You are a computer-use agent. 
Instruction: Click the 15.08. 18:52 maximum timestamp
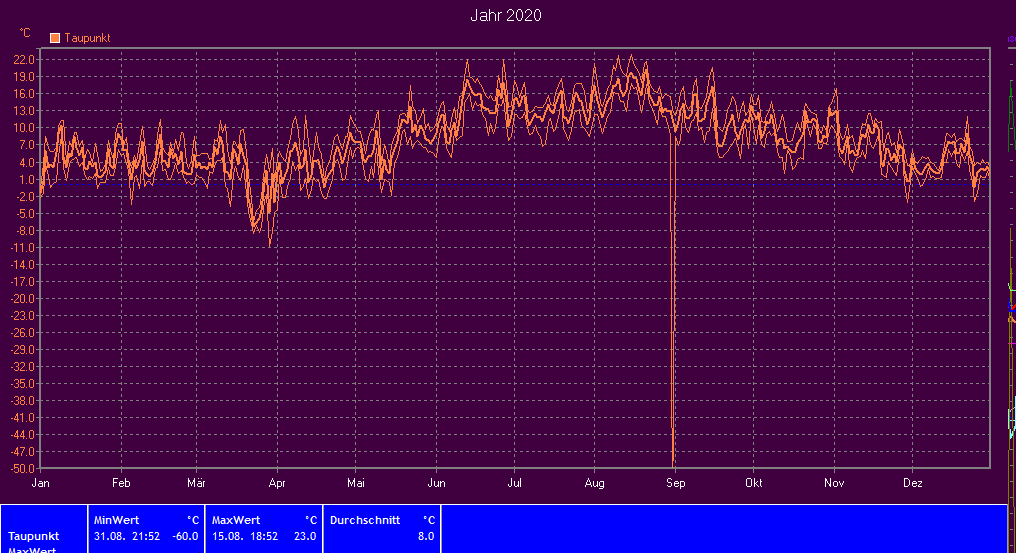pyautogui.click(x=245, y=536)
